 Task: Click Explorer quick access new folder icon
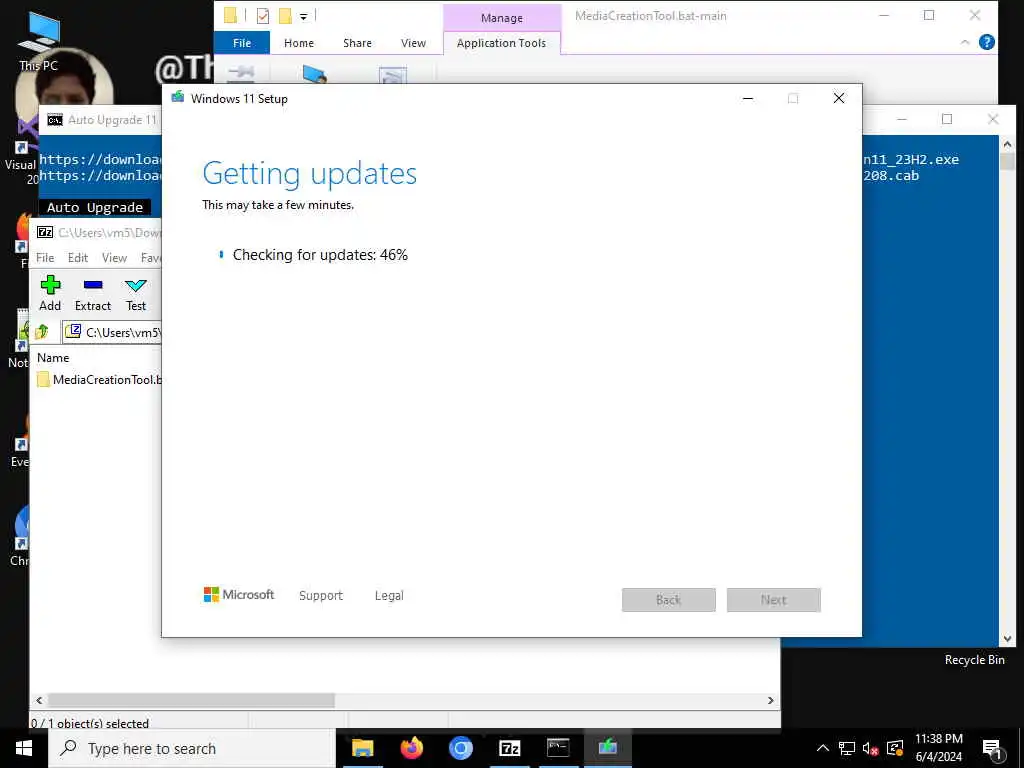coord(285,16)
